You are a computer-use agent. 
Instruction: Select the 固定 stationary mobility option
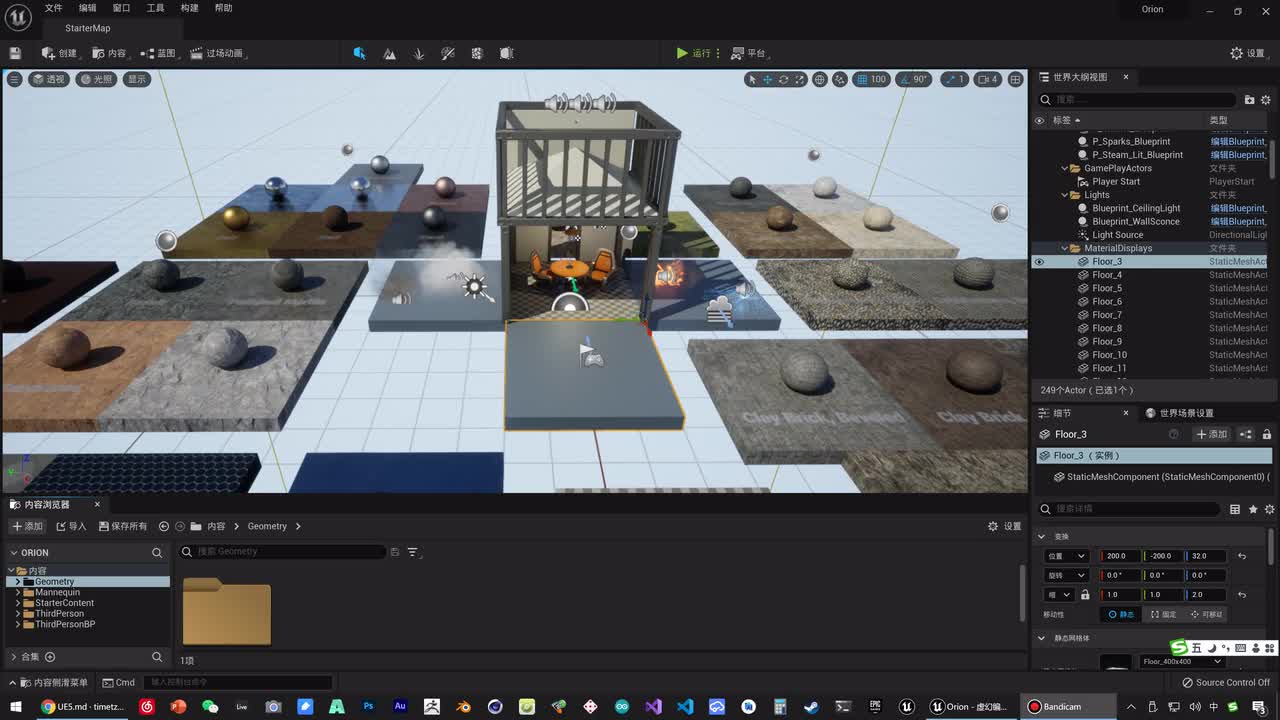click(1163, 614)
